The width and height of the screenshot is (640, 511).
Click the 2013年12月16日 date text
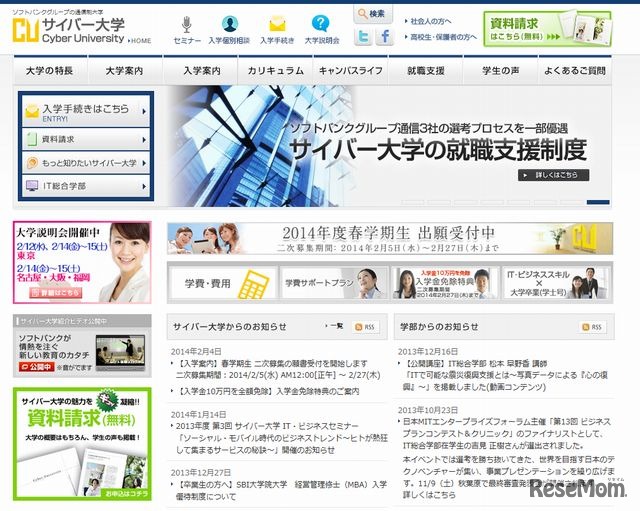click(x=428, y=351)
